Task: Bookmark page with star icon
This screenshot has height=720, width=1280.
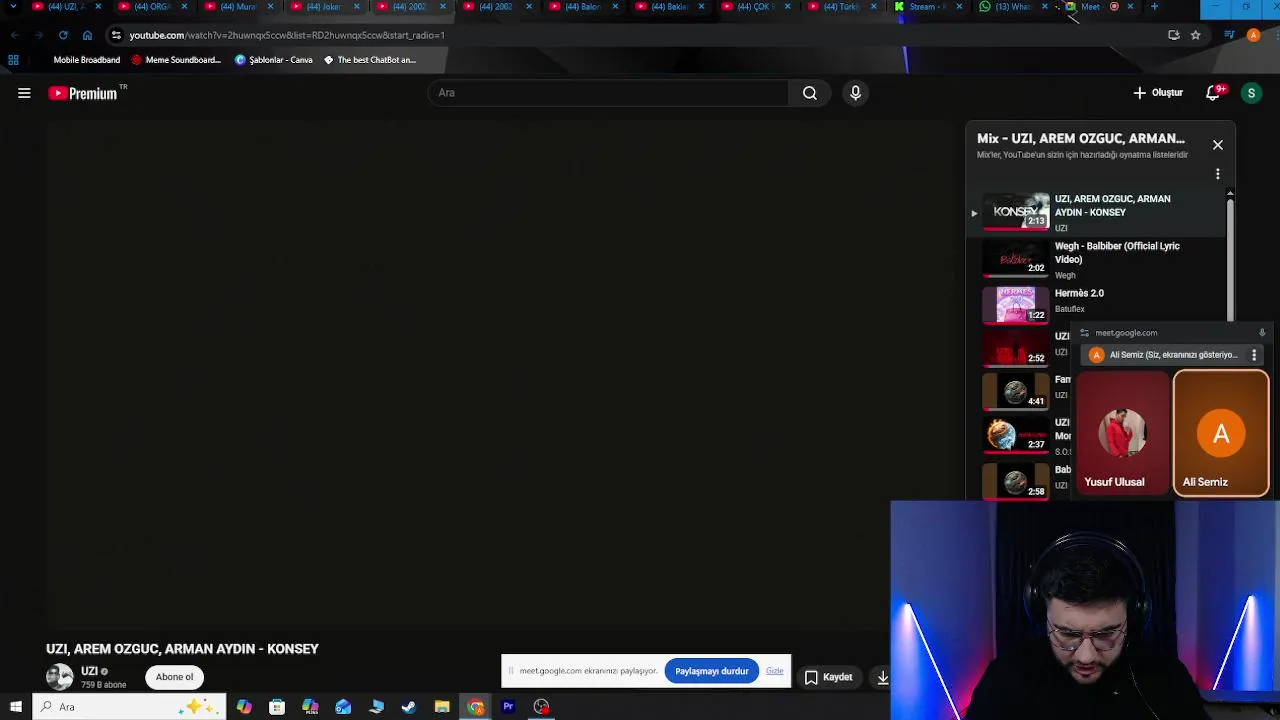Action: click(x=1195, y=35)
